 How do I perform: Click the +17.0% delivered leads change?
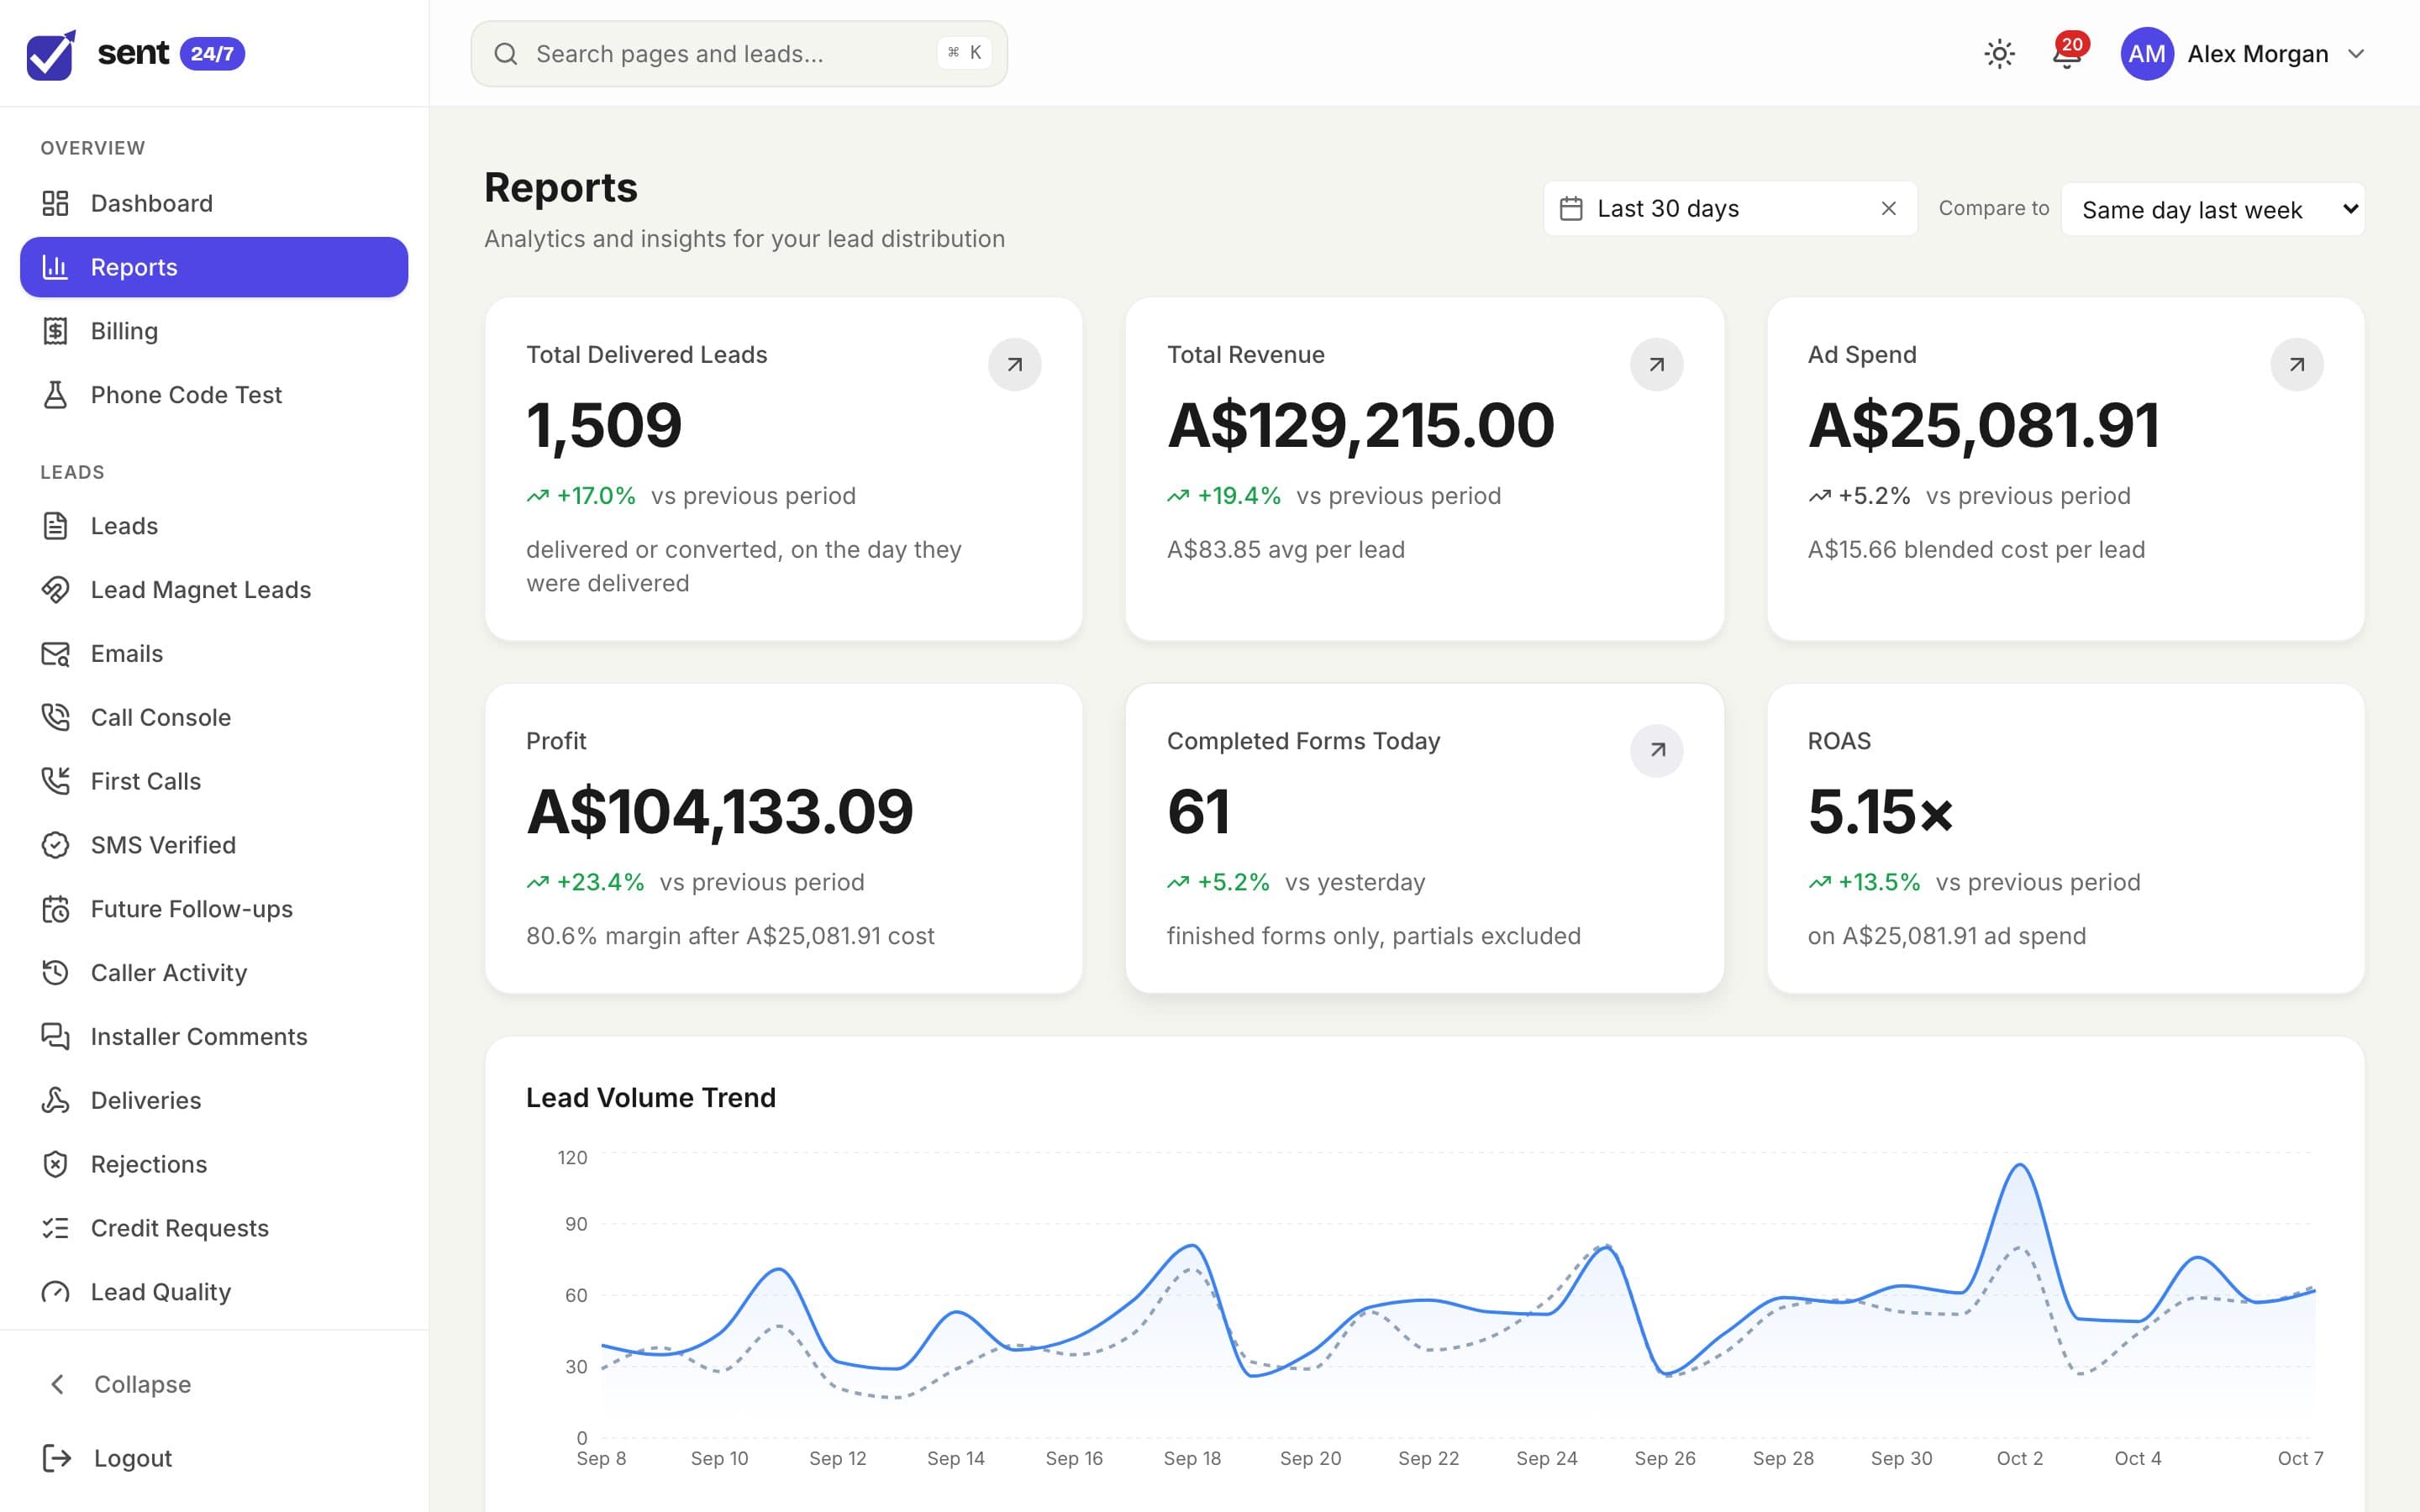[x=581, y=496]
